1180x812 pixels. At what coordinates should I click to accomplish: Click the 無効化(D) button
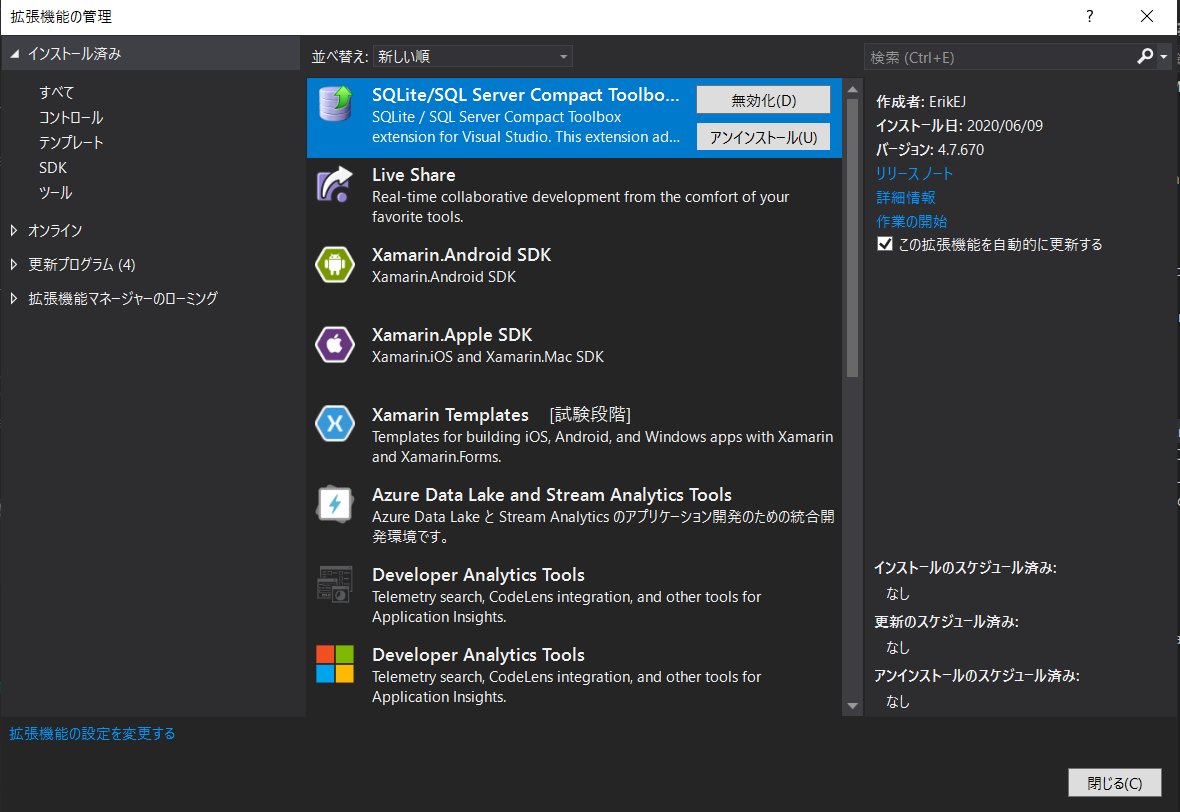[763, 100]
